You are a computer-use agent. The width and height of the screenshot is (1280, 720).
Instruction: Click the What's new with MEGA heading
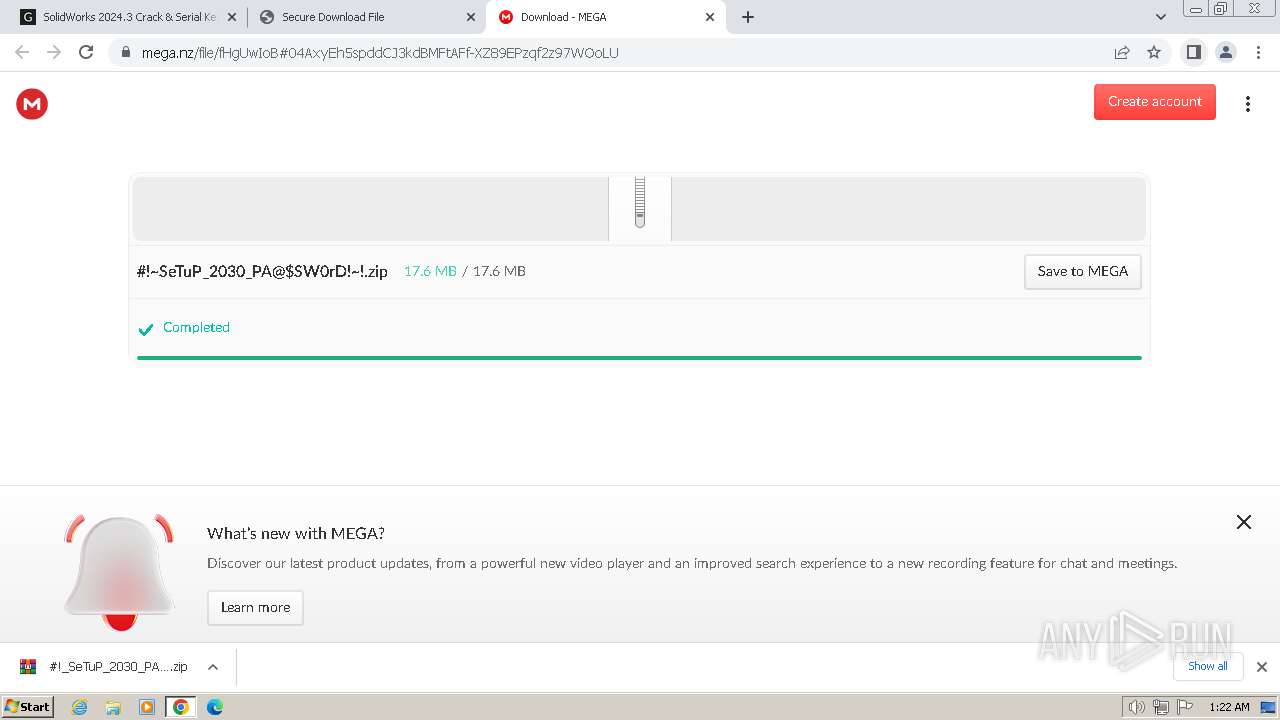(x=296, y=533)
